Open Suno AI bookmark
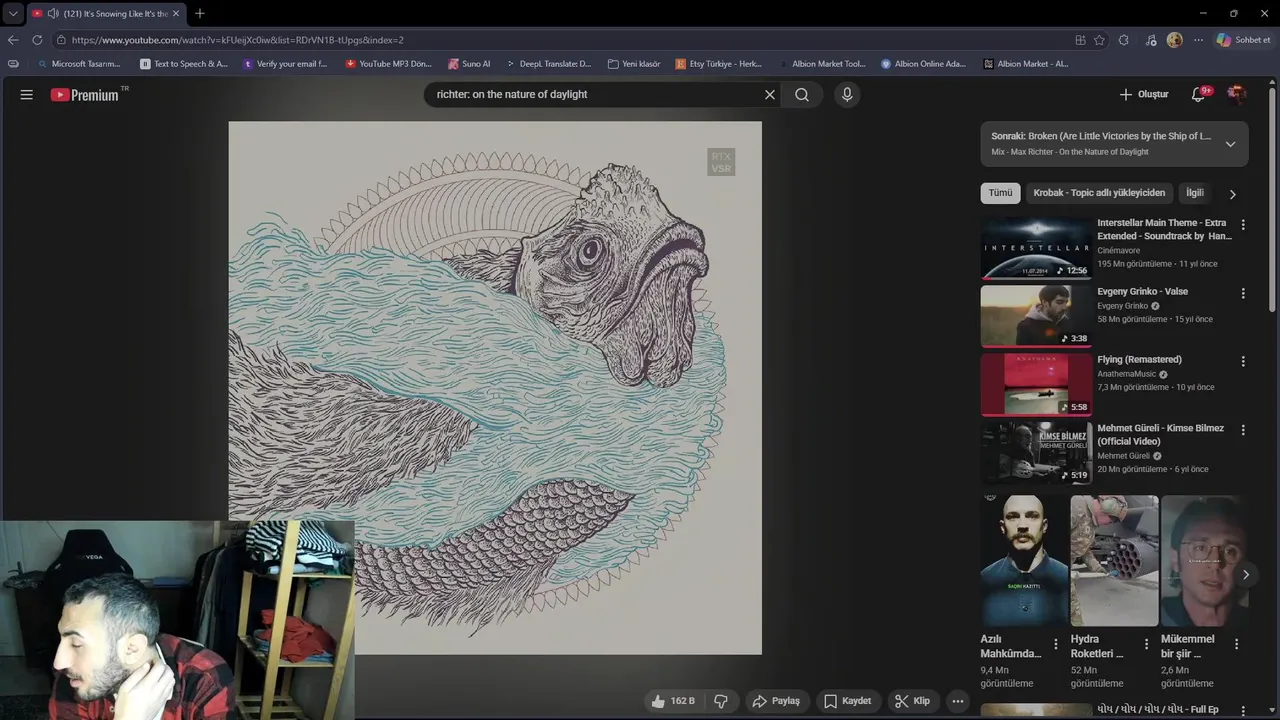The image size is (1280, 720). [469, 64]
